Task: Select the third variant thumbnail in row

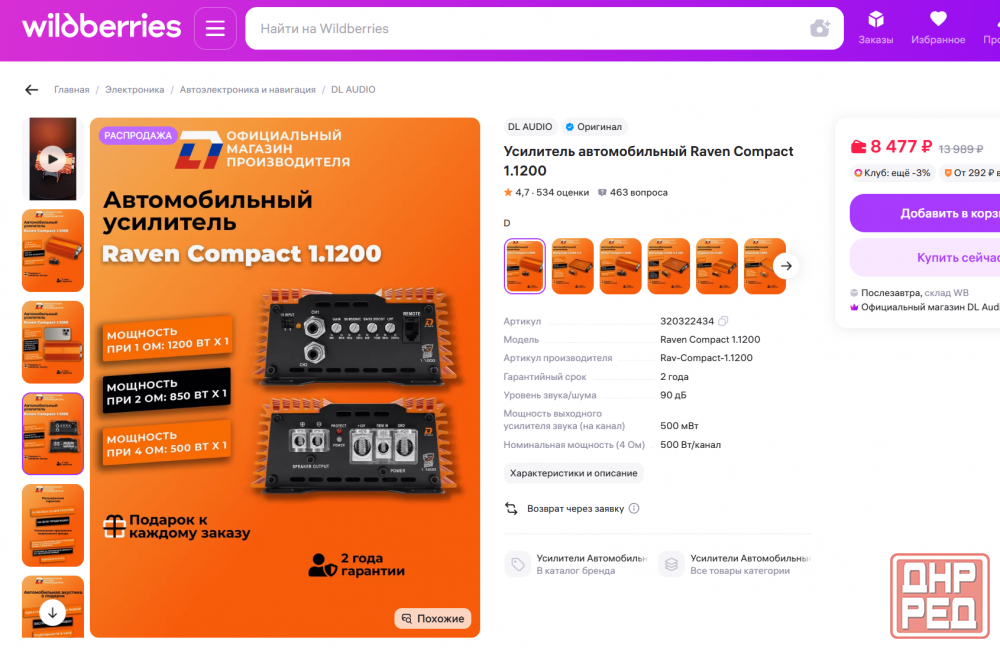Action: [621, 266]
